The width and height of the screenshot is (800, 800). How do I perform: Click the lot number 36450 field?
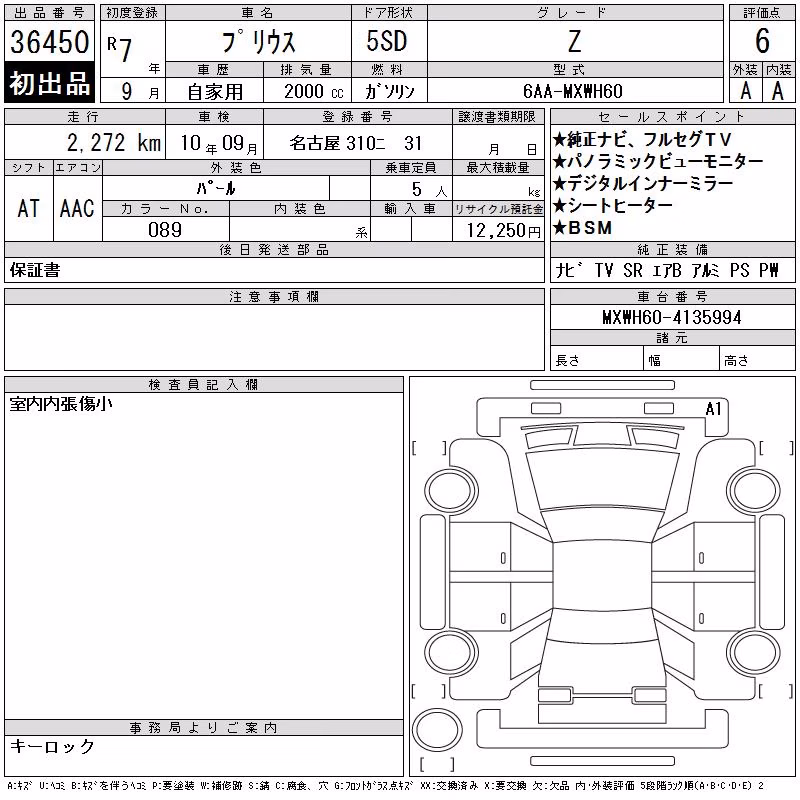(x=49, y=41)
